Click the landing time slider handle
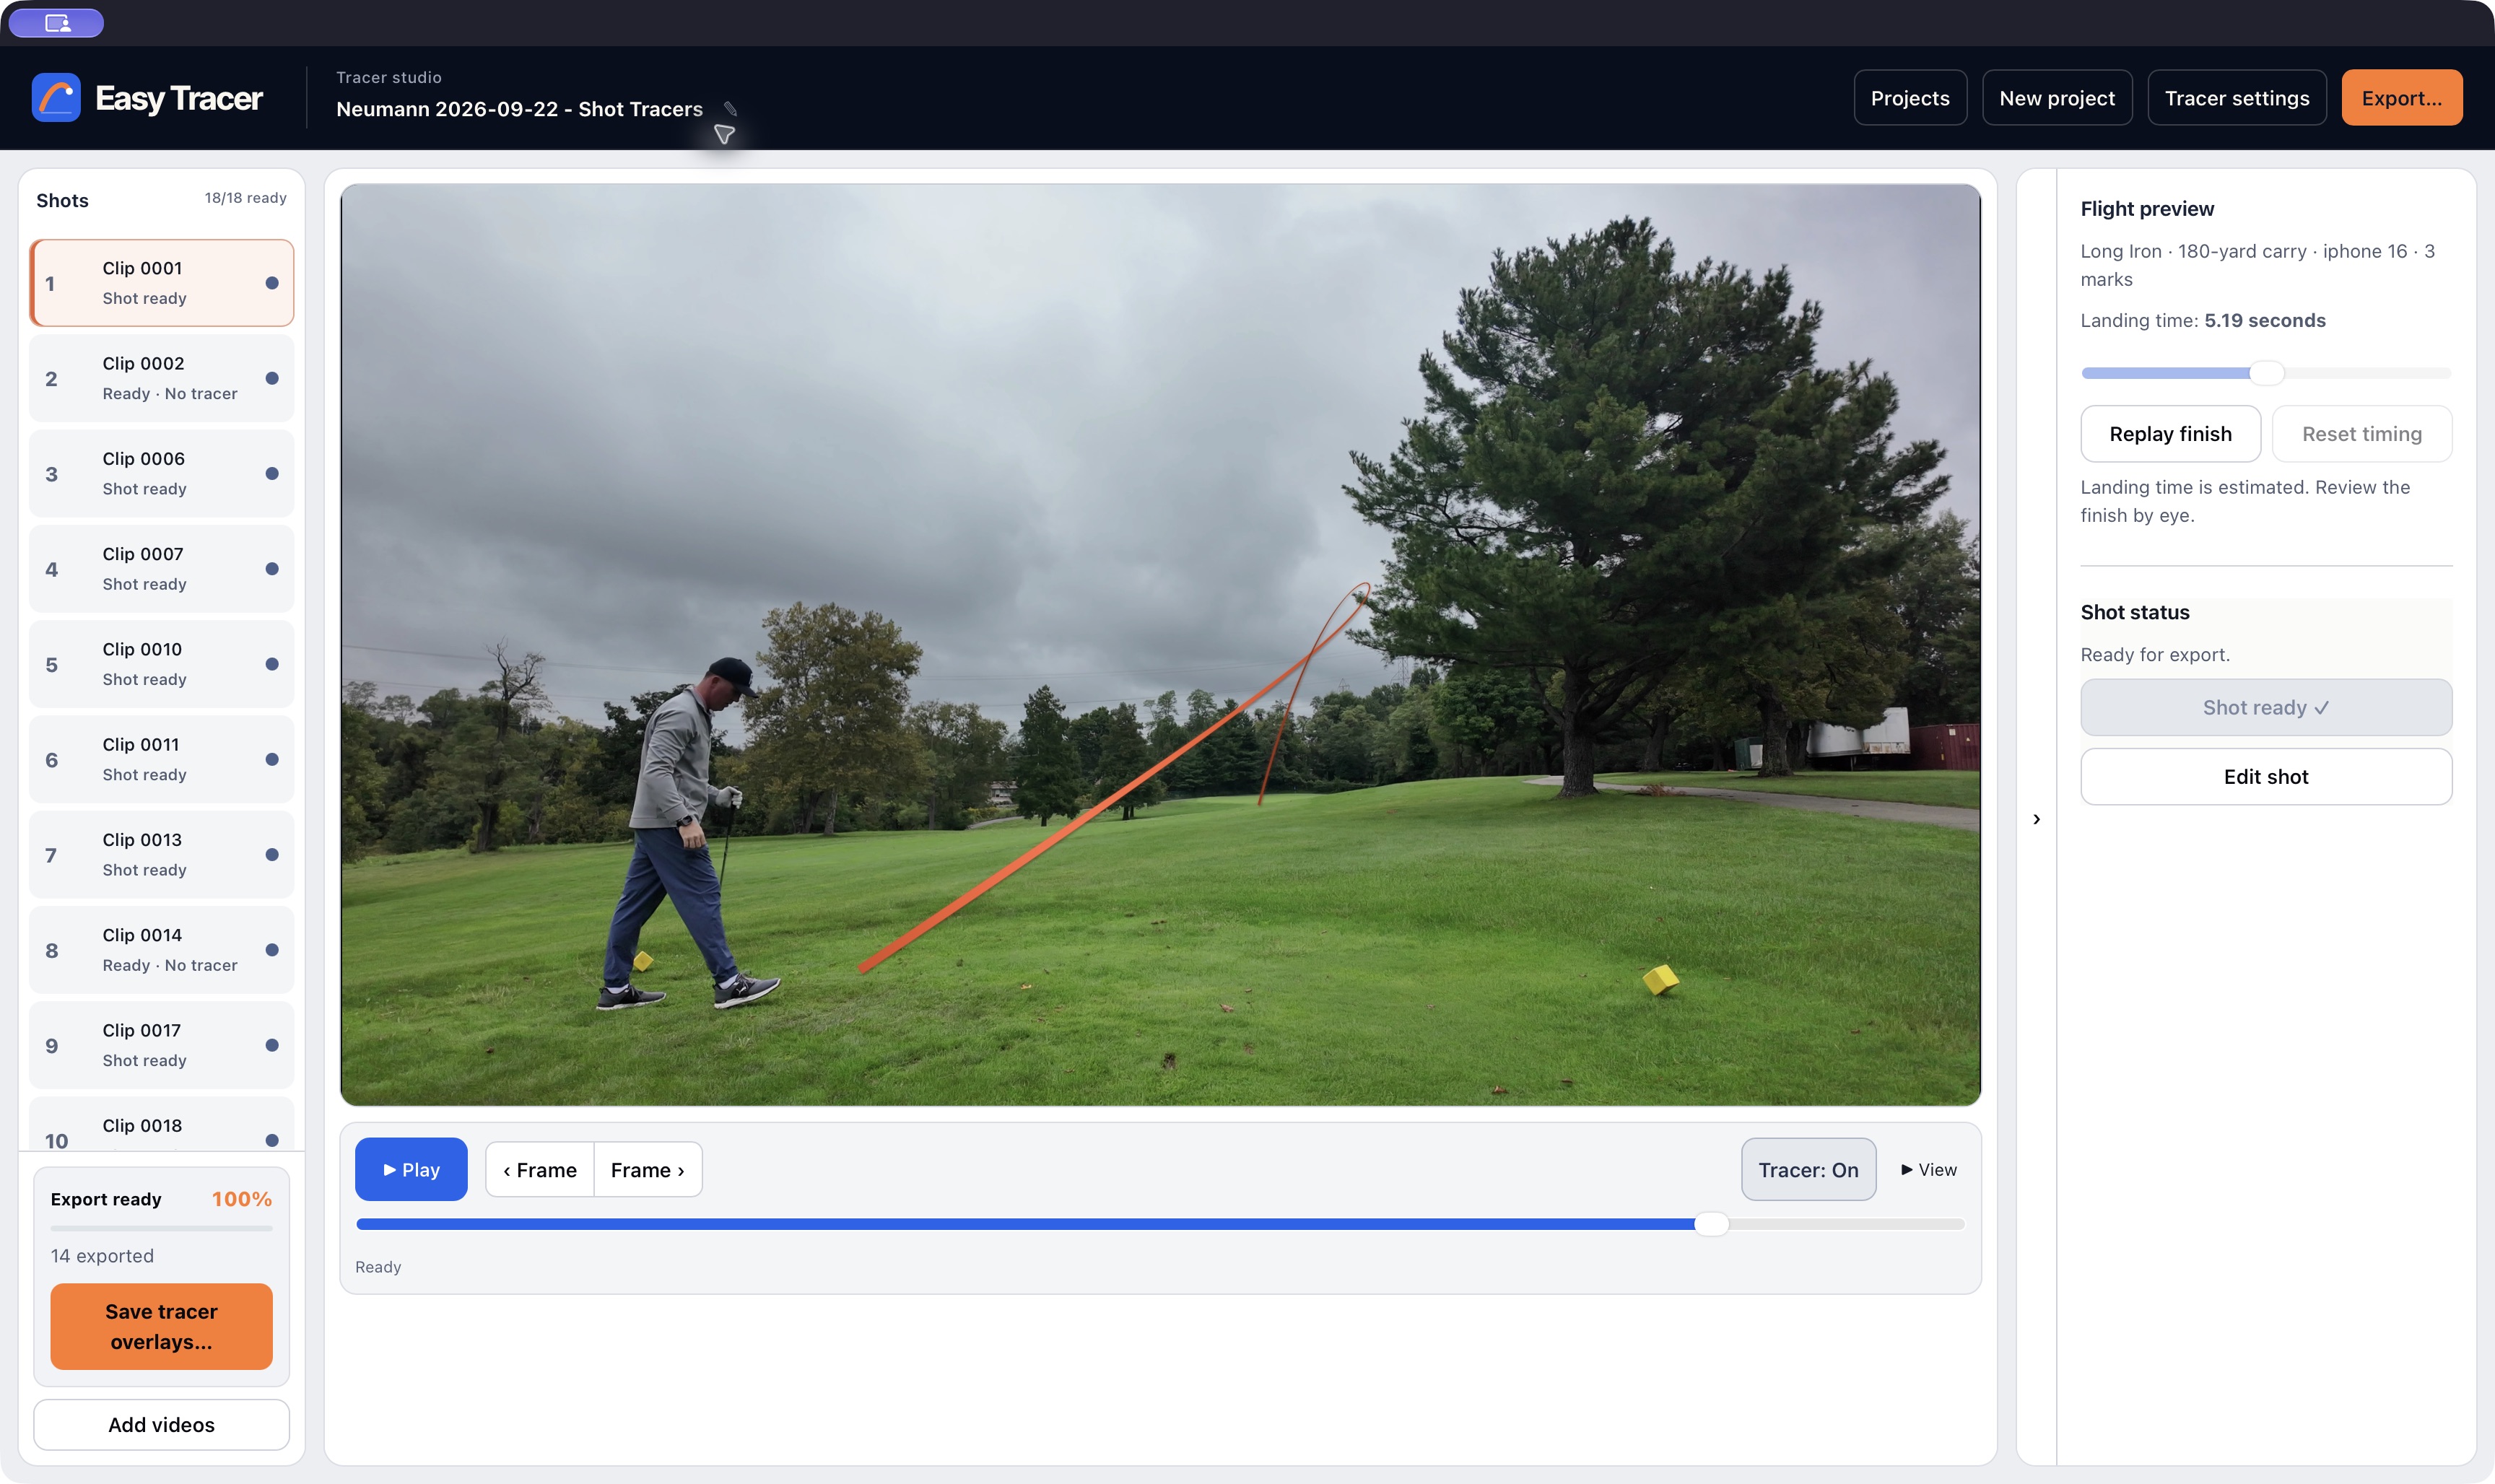Image resolution: width=2495 pixels, height=1484 pixels. (2267, 373)
